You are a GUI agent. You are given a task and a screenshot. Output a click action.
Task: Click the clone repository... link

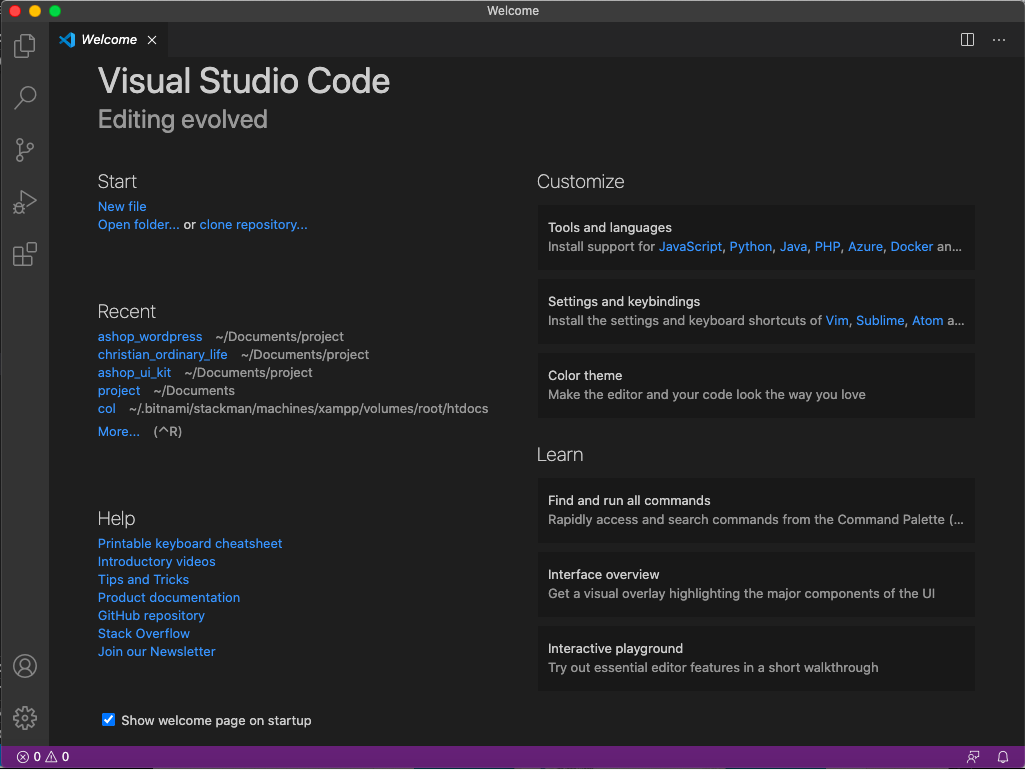pos(254,225)
